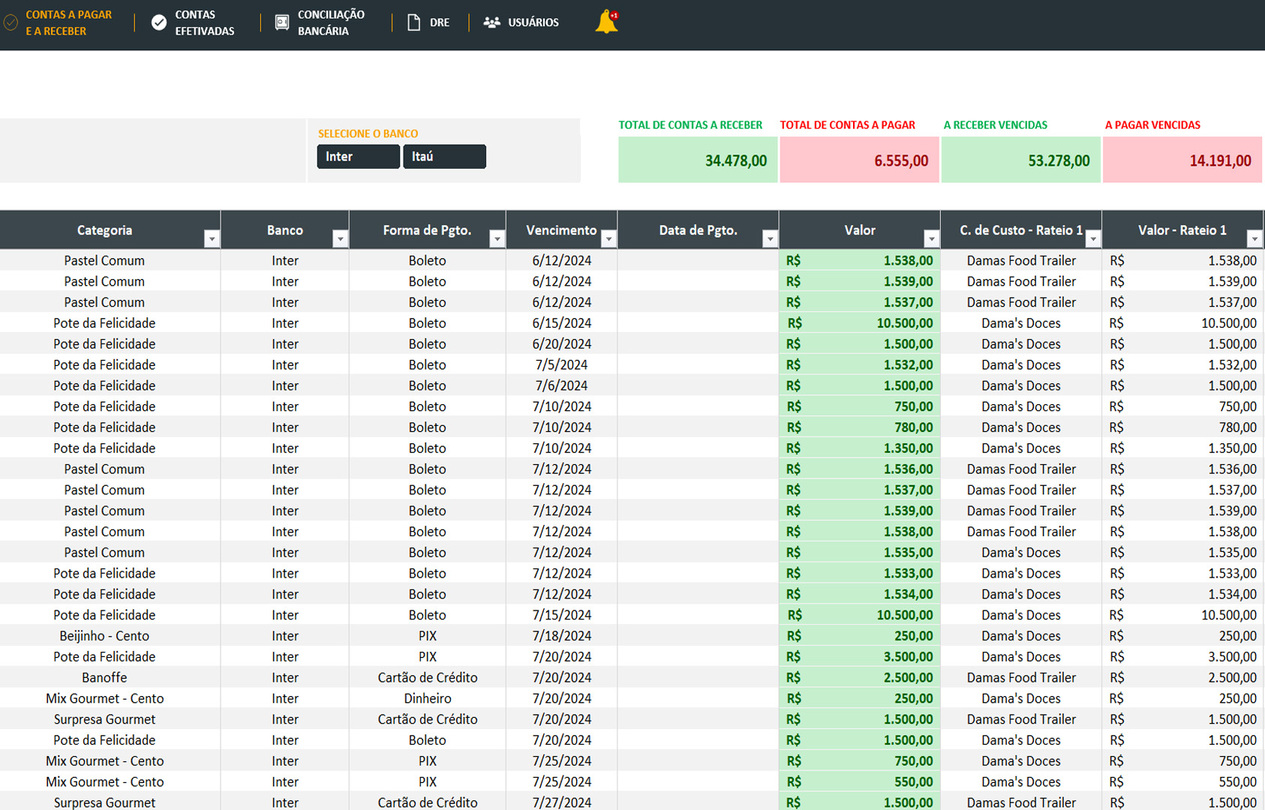Select the 2.500,00 green Valor cell

point(859,678)
